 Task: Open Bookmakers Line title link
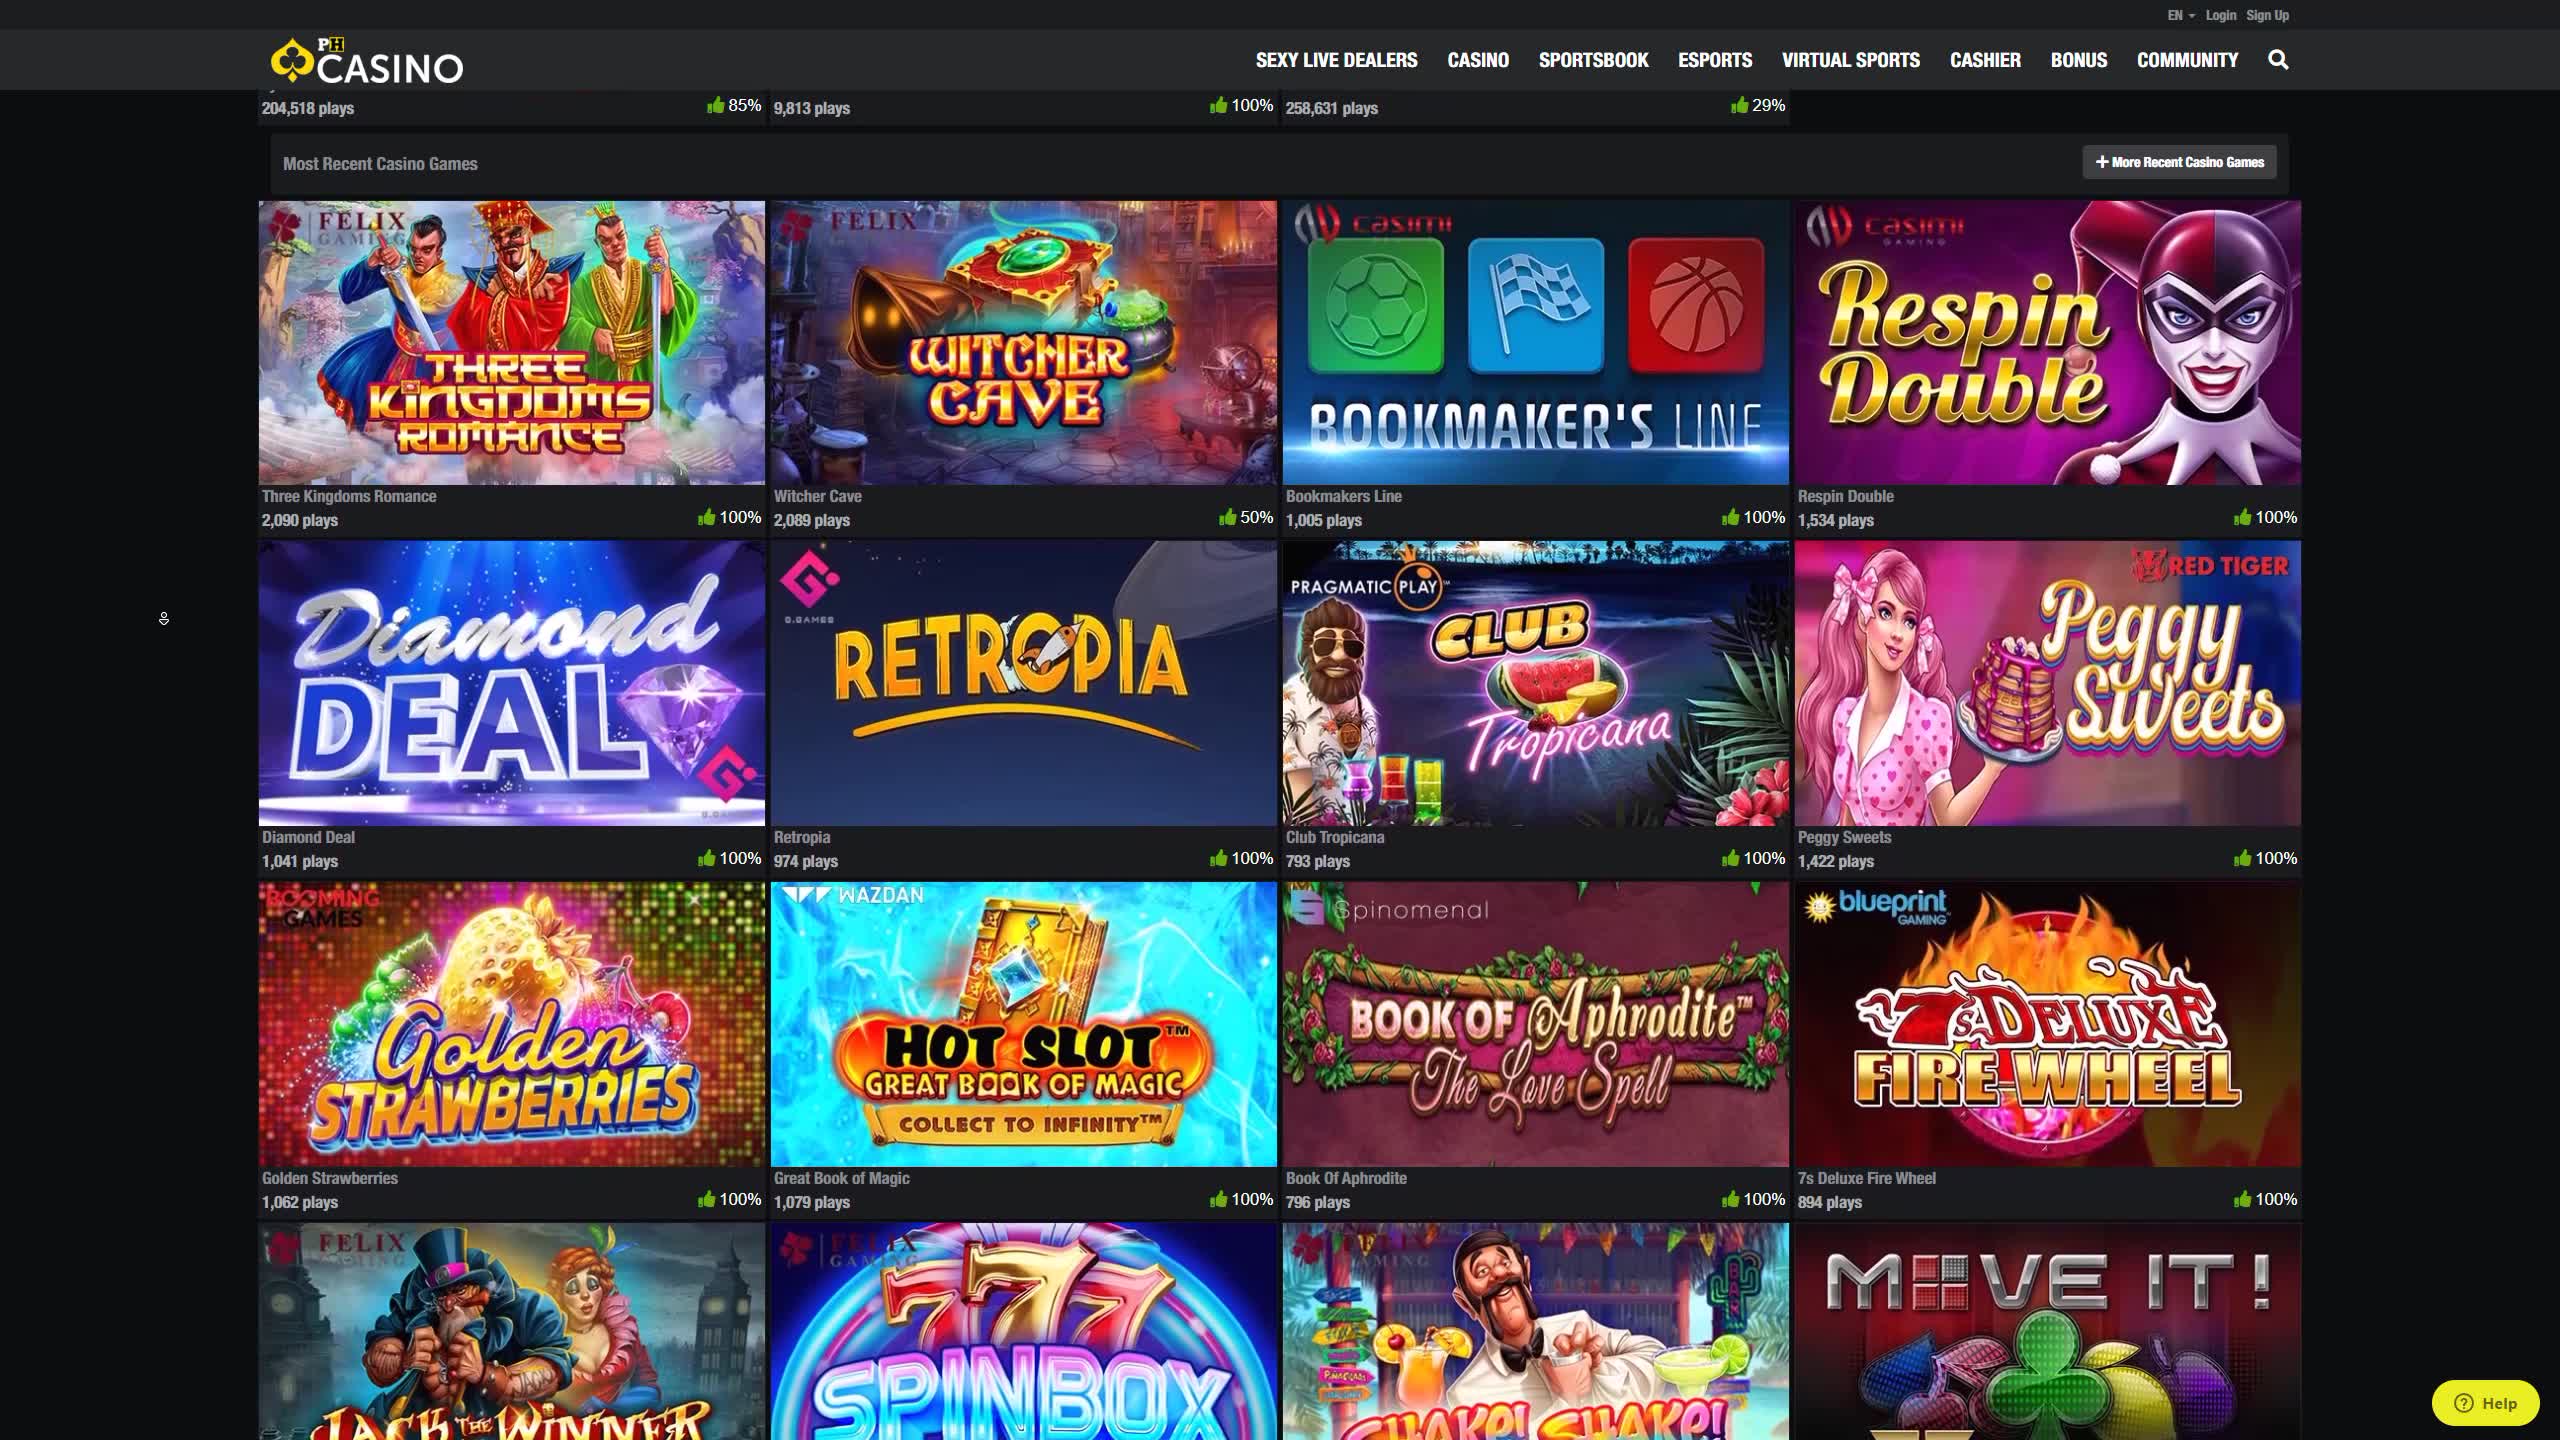[1343, 496]
